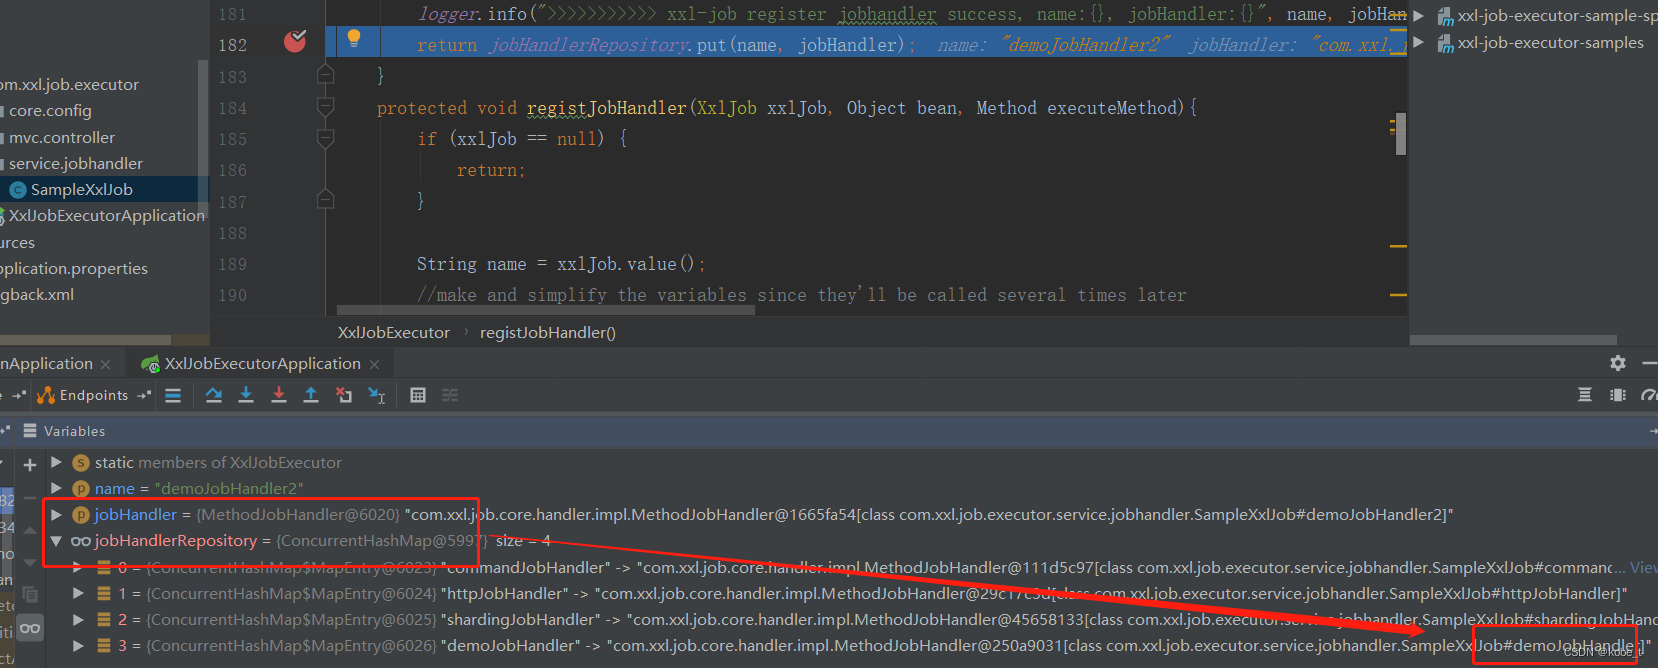The image size is (1658, 668).
Task: Close the nApplication debug tab
Action: point(106,364)
